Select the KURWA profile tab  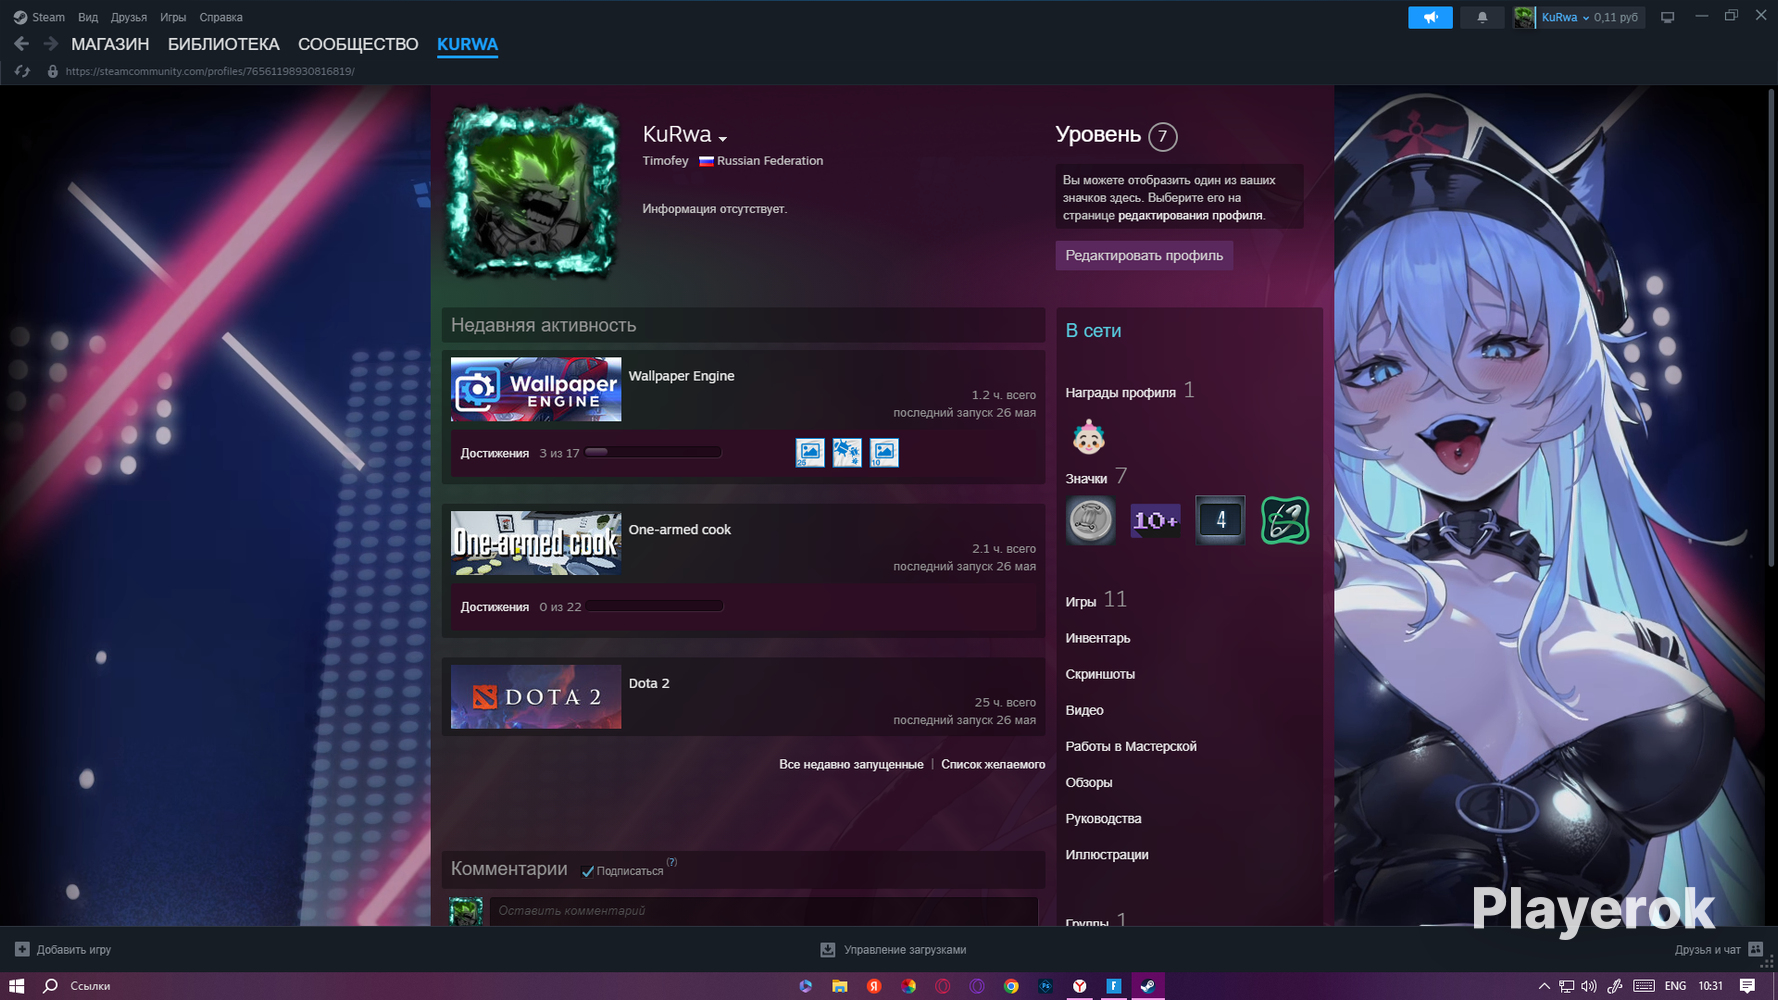point(467,44)
